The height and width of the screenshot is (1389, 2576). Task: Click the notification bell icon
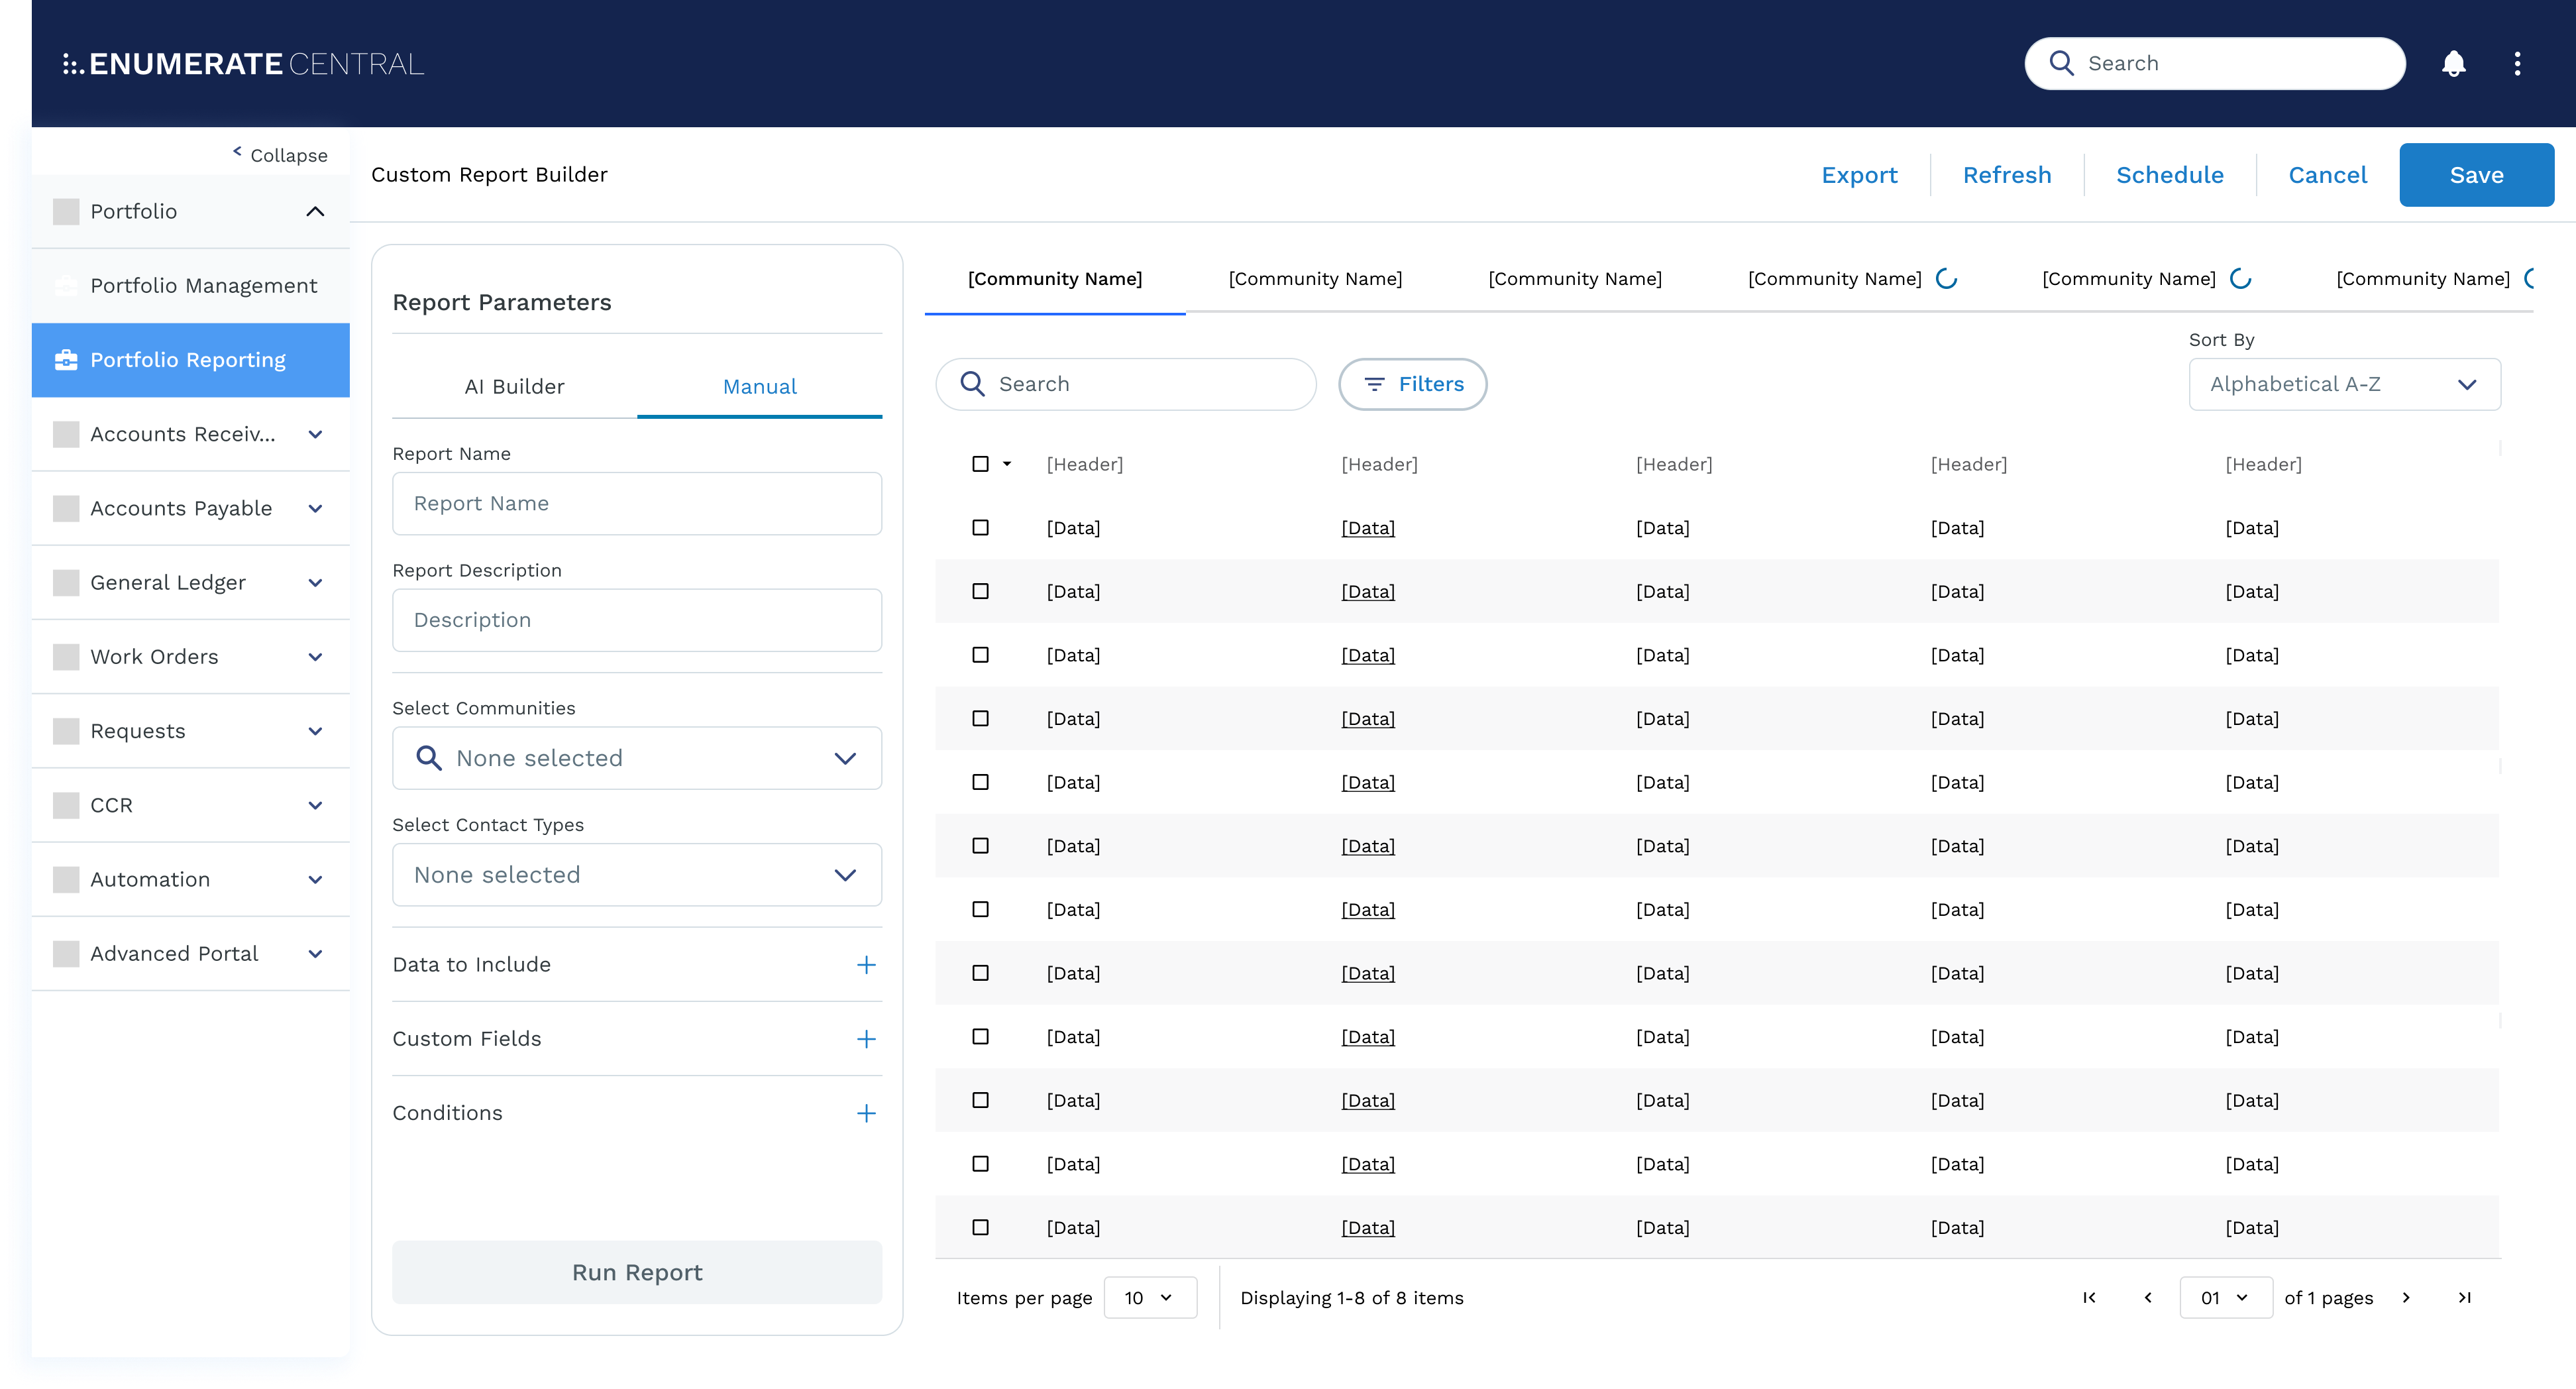coord(2453,64)
